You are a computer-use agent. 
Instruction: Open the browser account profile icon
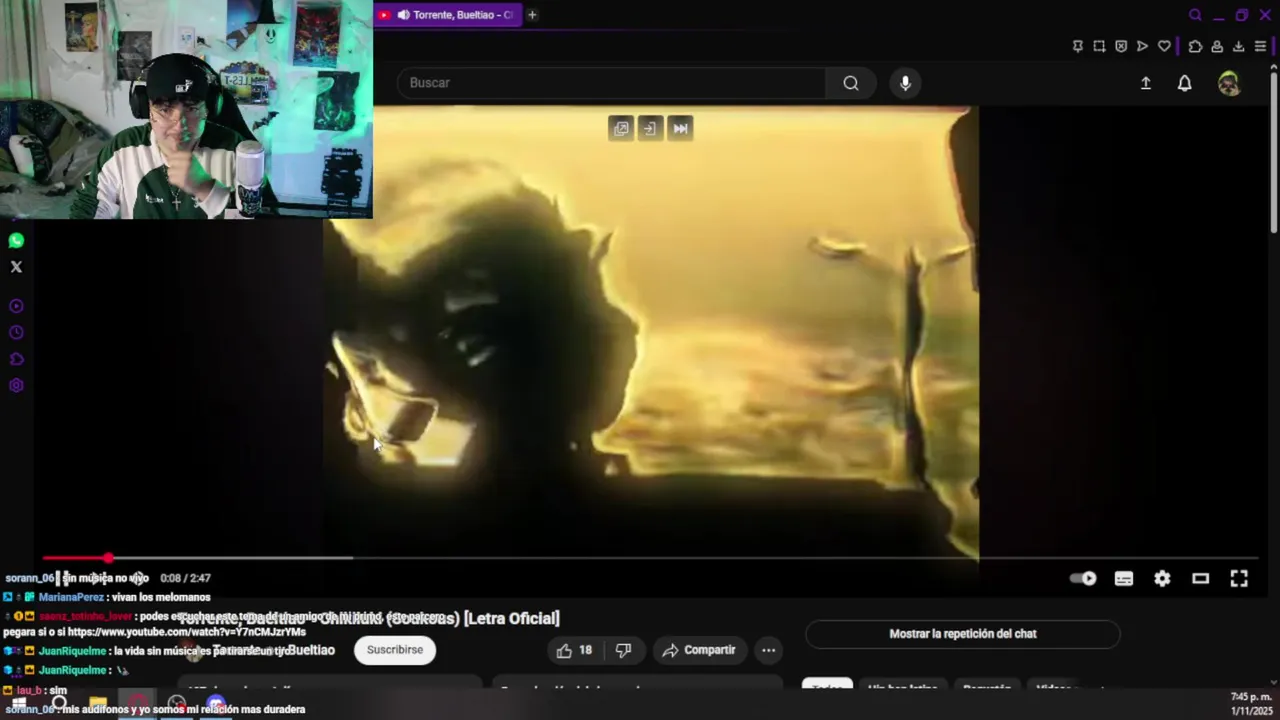pos(1217,46)
